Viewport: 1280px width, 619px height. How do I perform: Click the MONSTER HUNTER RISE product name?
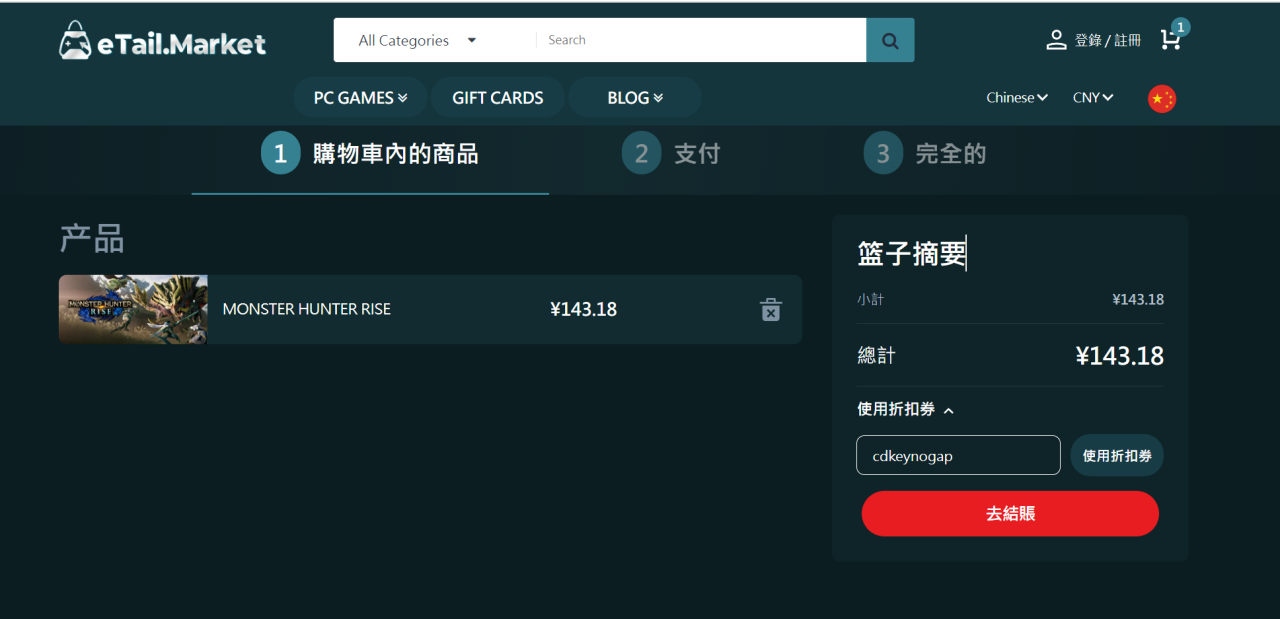click(307, 309)
